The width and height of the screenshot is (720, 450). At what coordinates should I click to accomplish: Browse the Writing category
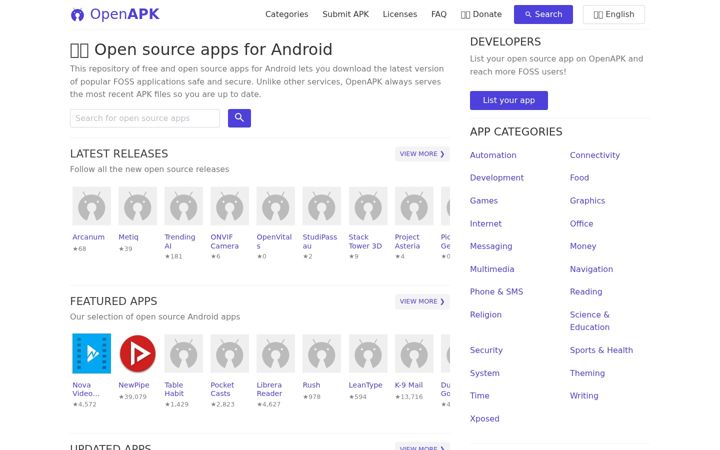click(584, 395)
